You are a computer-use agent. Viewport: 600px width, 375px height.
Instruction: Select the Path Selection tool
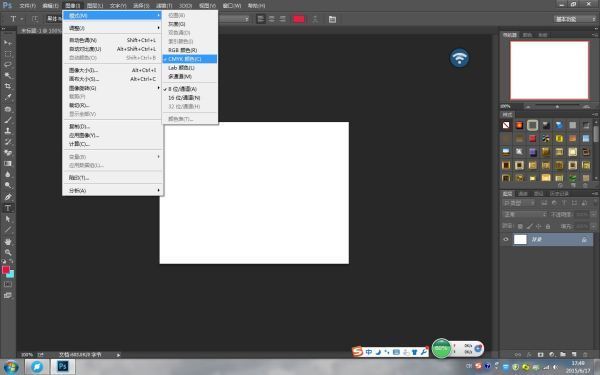click(8, 219)
